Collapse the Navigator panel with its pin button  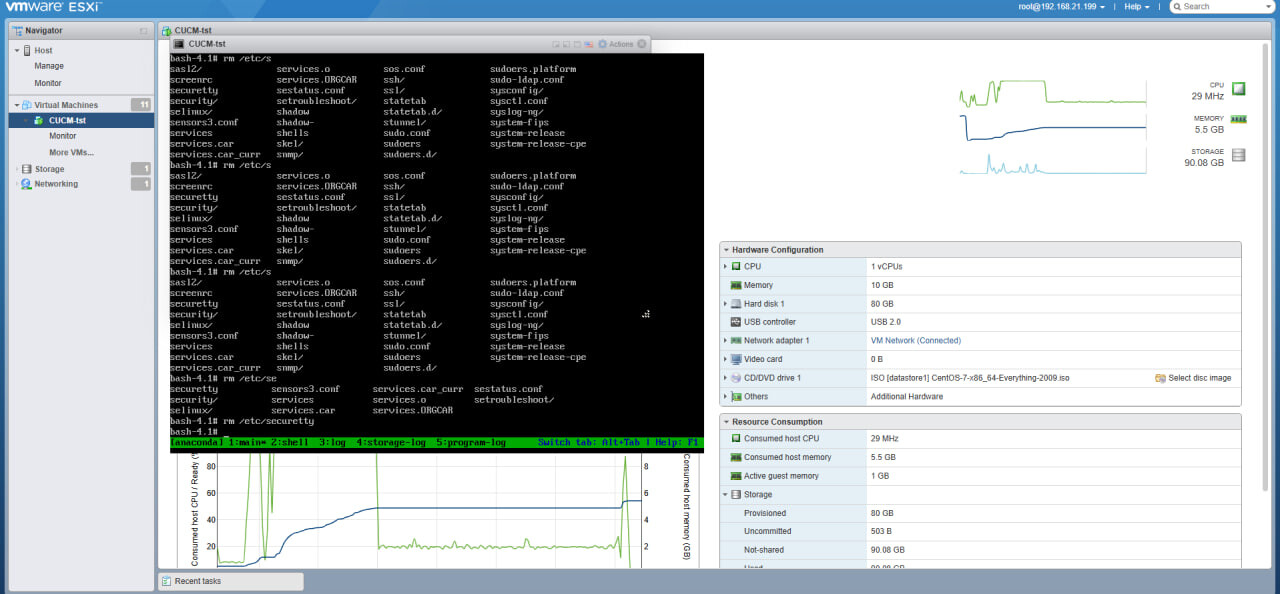[143, 31]
